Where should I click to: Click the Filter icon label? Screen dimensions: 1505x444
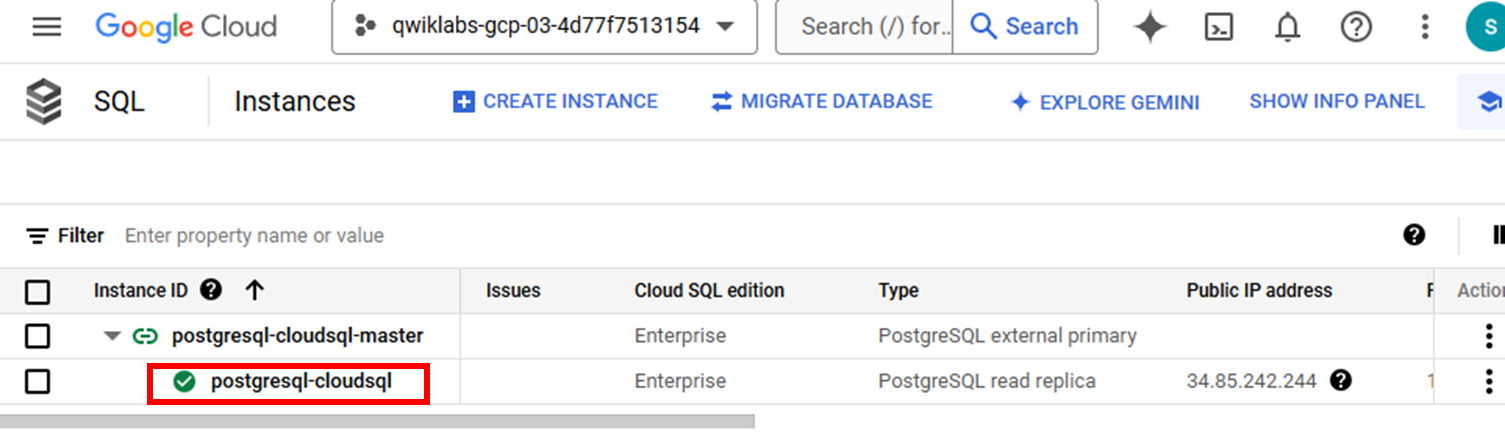(x=65, y=236)
